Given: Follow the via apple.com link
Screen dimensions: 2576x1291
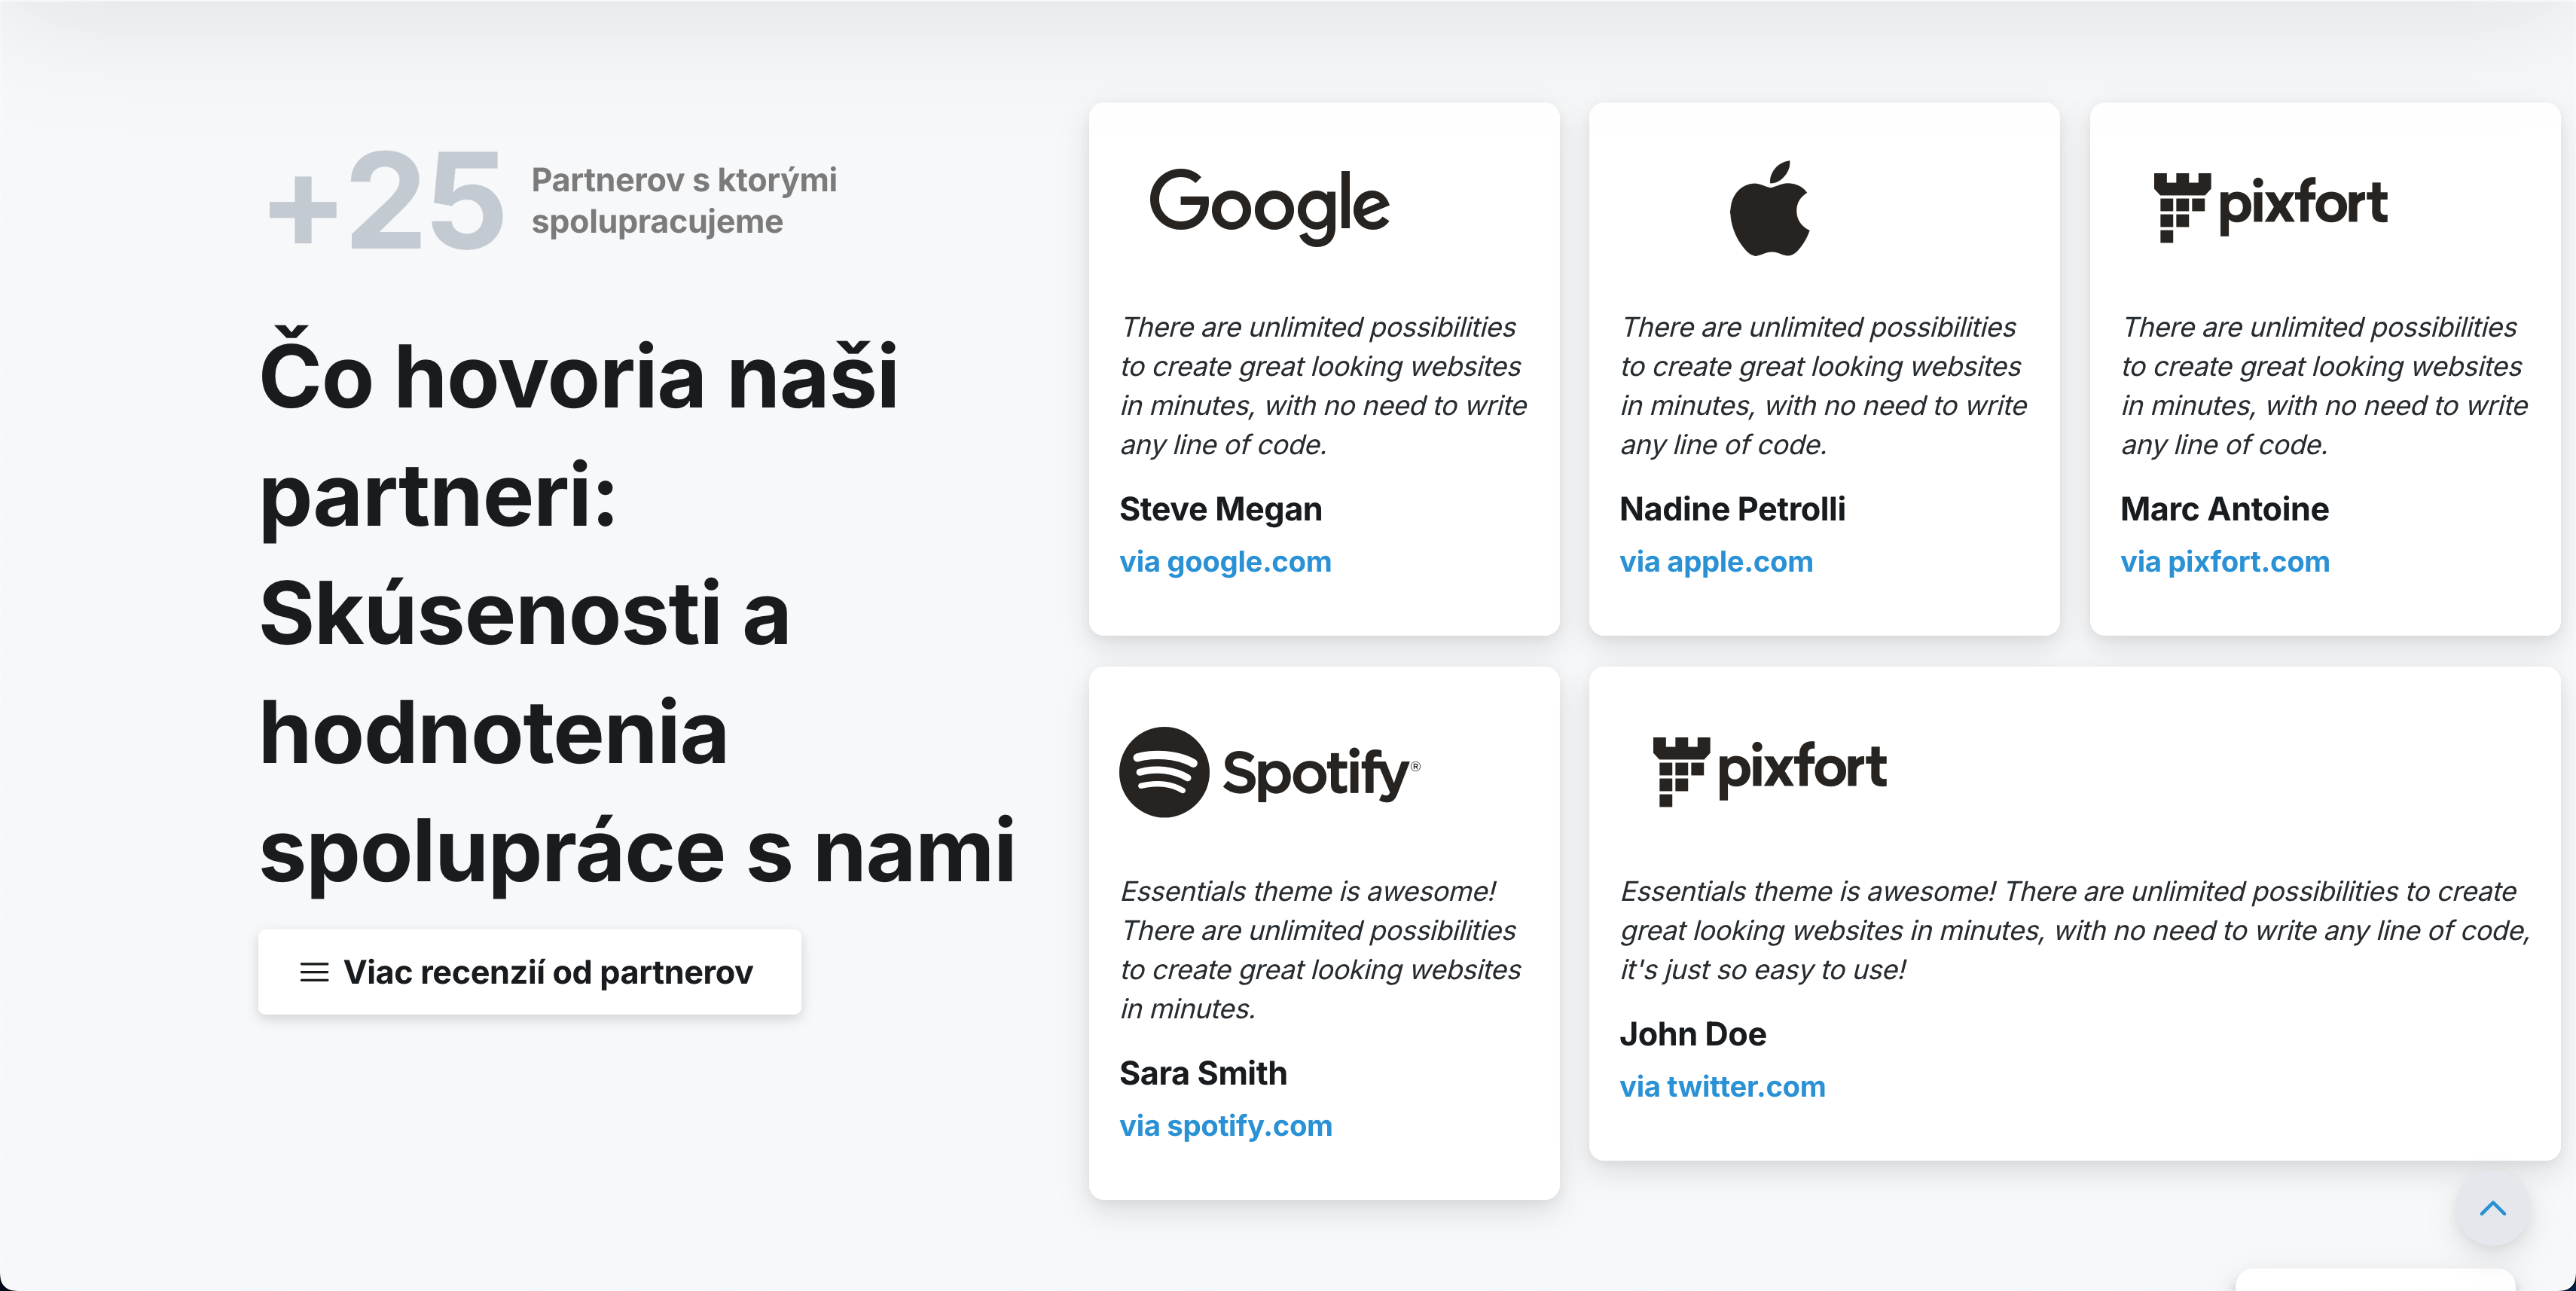Looking at the screenshot, I should coord(1716,562).
